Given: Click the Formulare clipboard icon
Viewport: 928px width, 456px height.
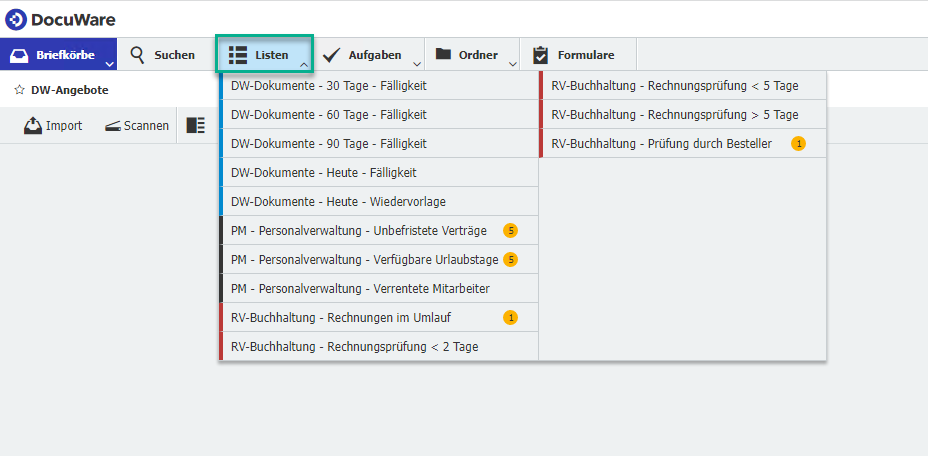Looking at the screenshot, I should tap(540, 54).
